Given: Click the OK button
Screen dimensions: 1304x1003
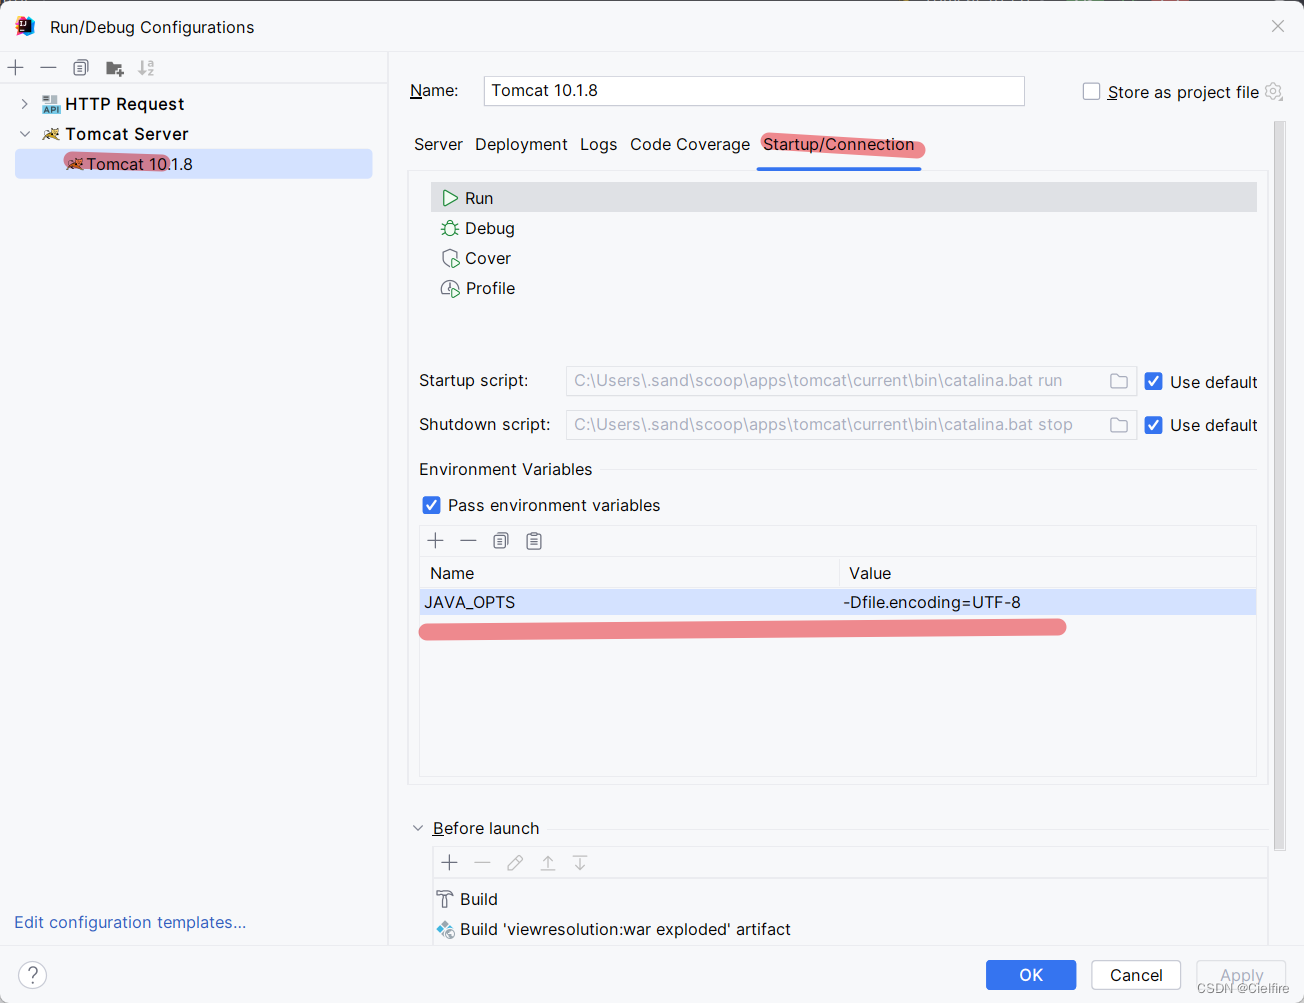Looking at the screenshot, I should tap(1031, 975).
